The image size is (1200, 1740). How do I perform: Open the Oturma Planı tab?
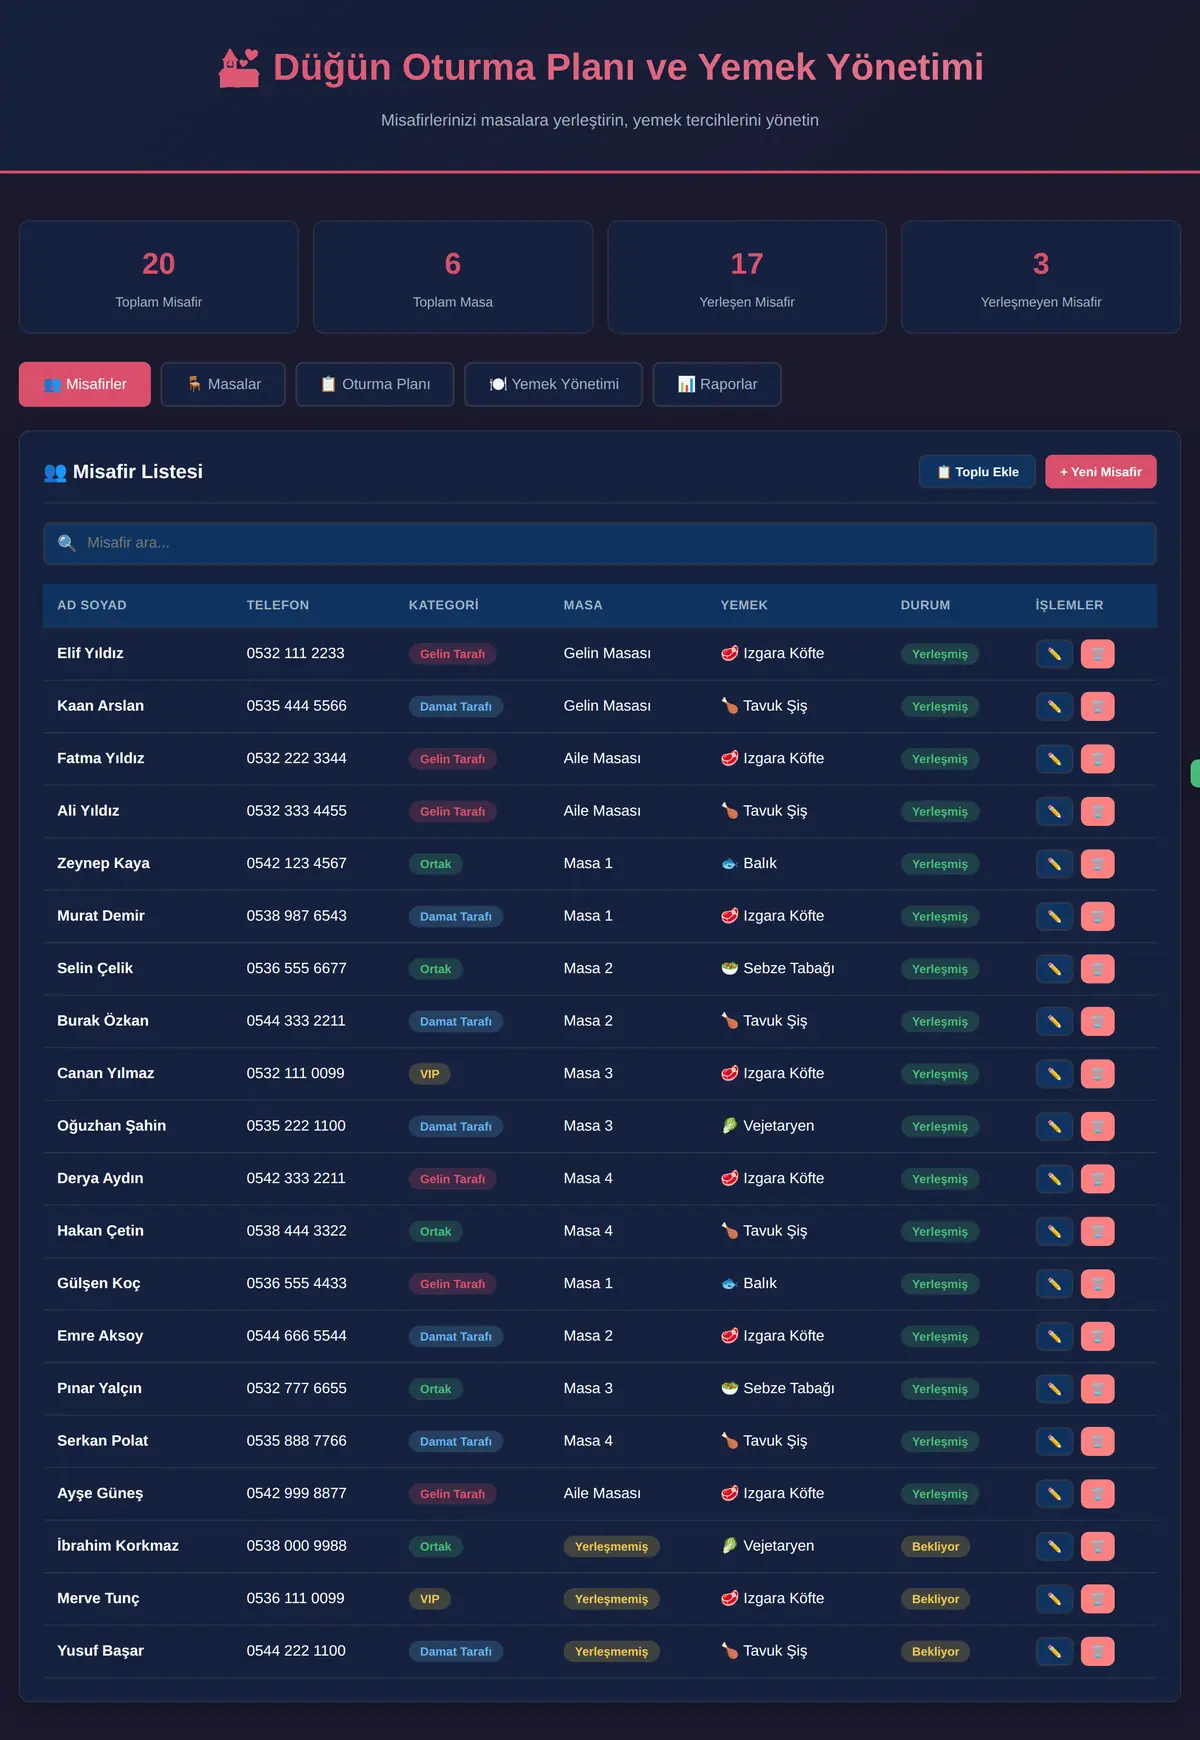click(375, 384)
